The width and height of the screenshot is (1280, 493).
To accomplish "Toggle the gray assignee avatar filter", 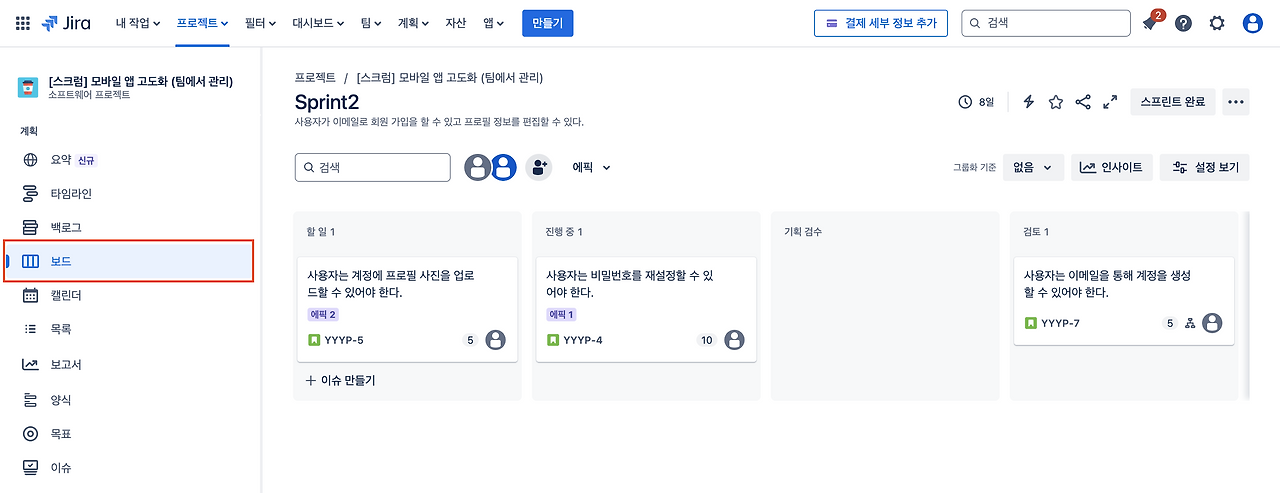I will [x=478, y=167].
